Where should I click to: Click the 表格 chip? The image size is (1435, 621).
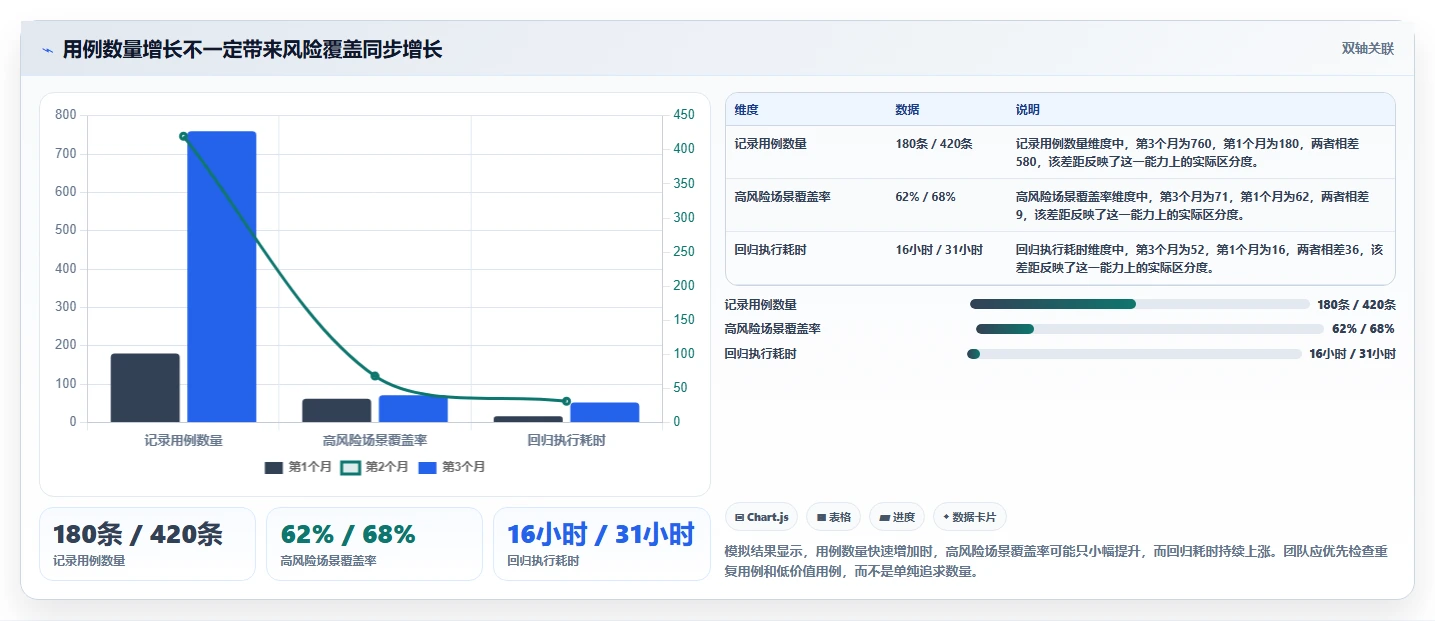pyautogui.click(x=834, y=517)
